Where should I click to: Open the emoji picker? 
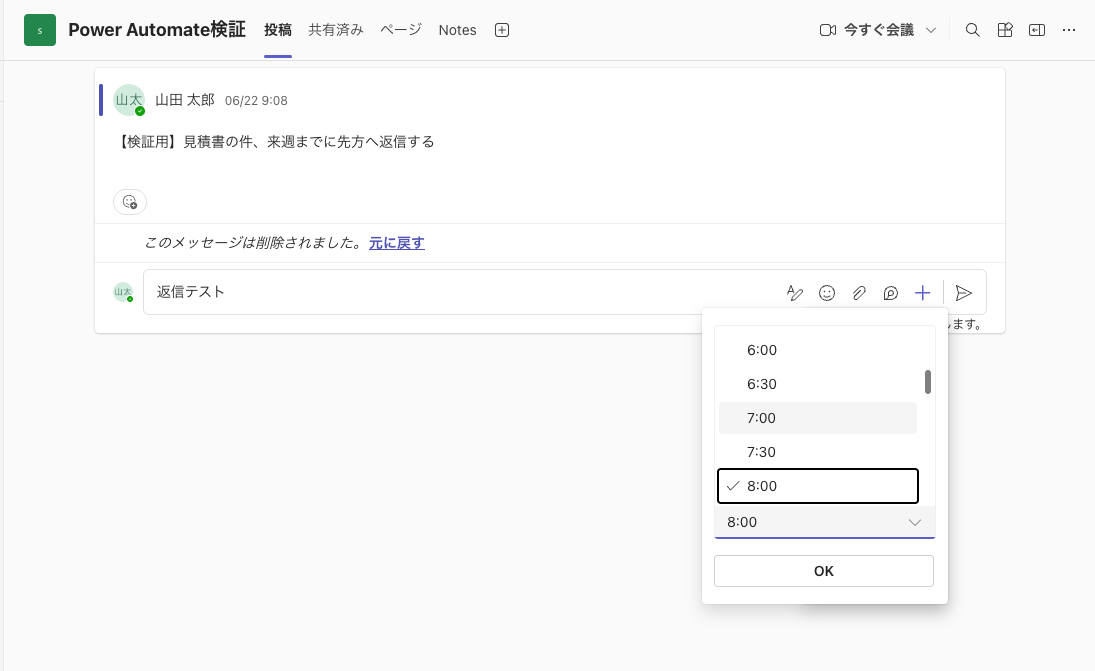pyautogui.click(x=827, y=293)
